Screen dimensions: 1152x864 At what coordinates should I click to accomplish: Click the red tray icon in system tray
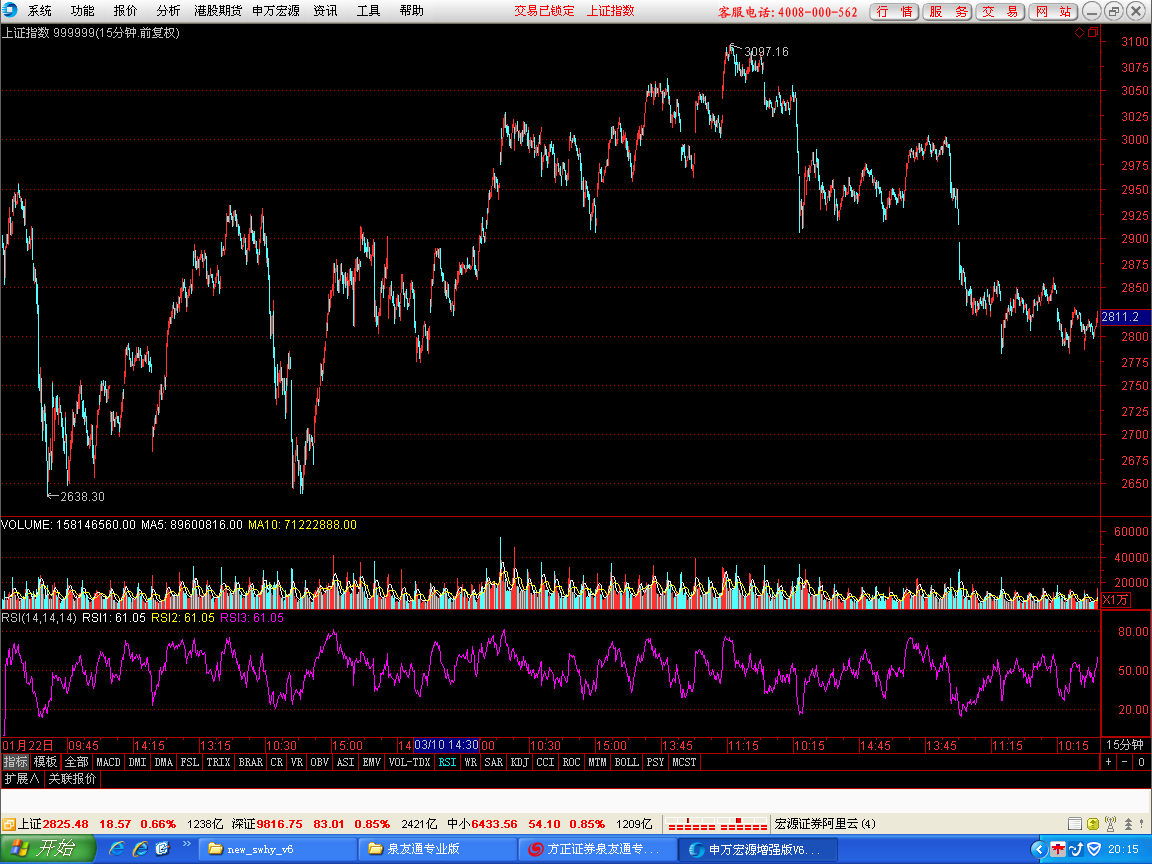pyautogui.click(x=1058, y=849)
